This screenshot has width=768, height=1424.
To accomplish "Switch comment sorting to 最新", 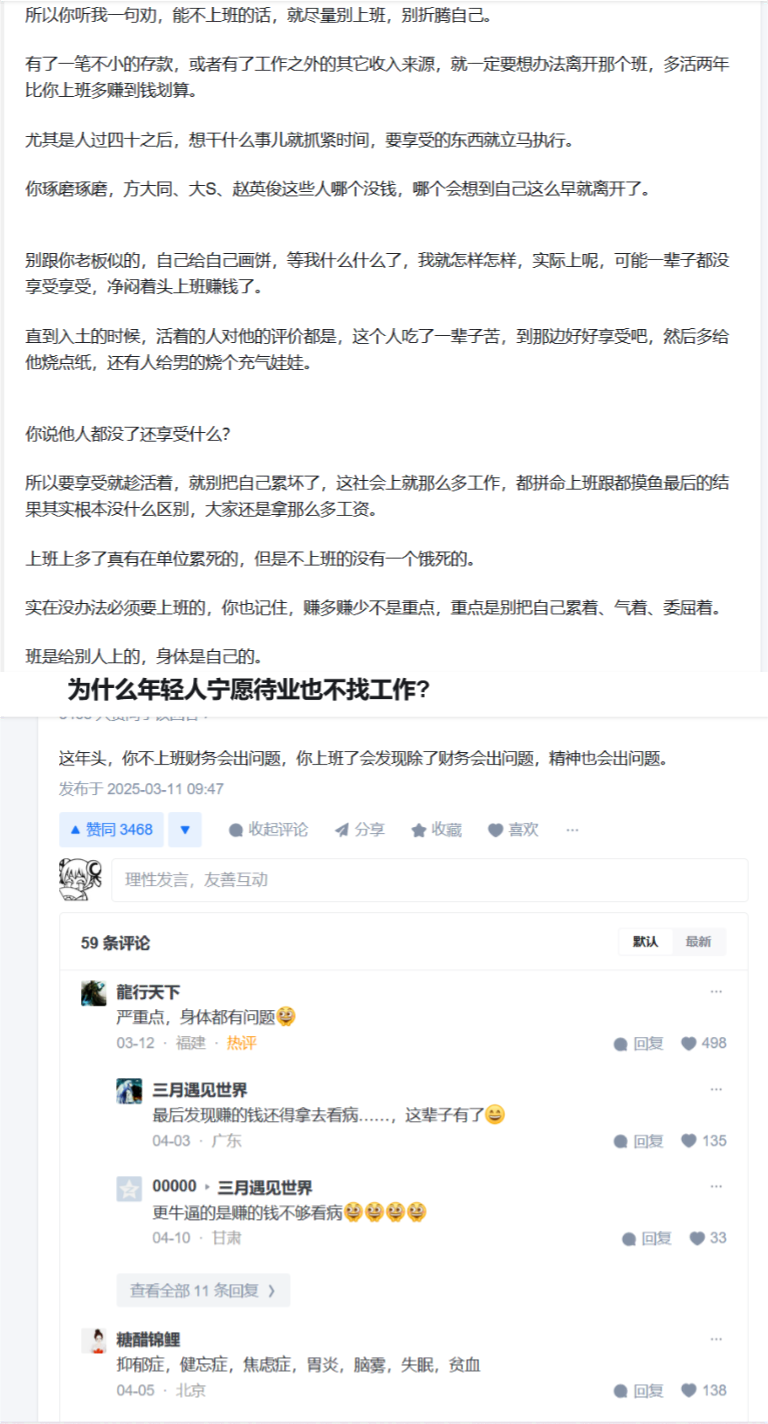I will (x=698, y=942).
